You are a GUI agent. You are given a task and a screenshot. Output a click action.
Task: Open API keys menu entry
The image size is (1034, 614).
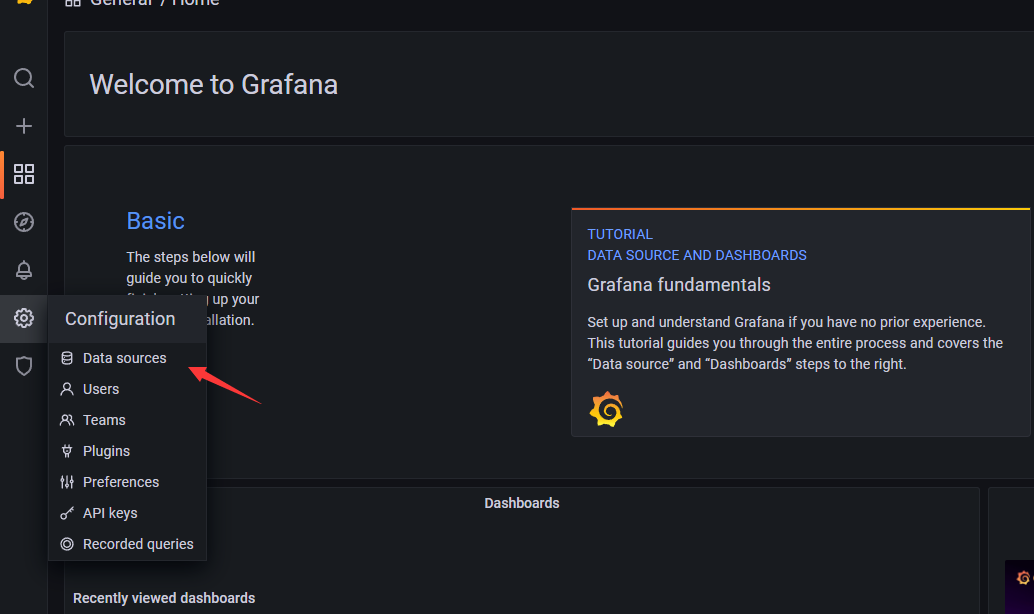coord(110,513)
